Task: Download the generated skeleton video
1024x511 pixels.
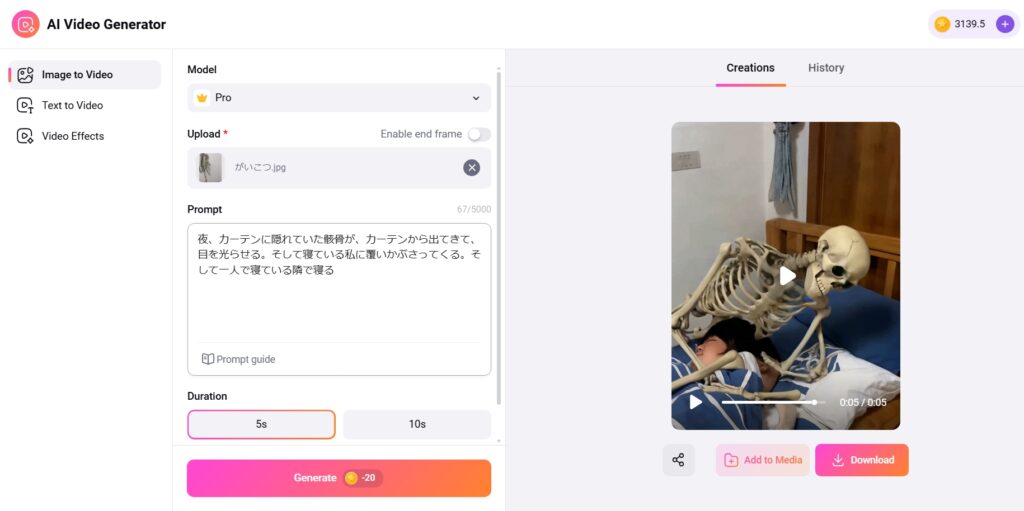Action: (x=861, y=460)
